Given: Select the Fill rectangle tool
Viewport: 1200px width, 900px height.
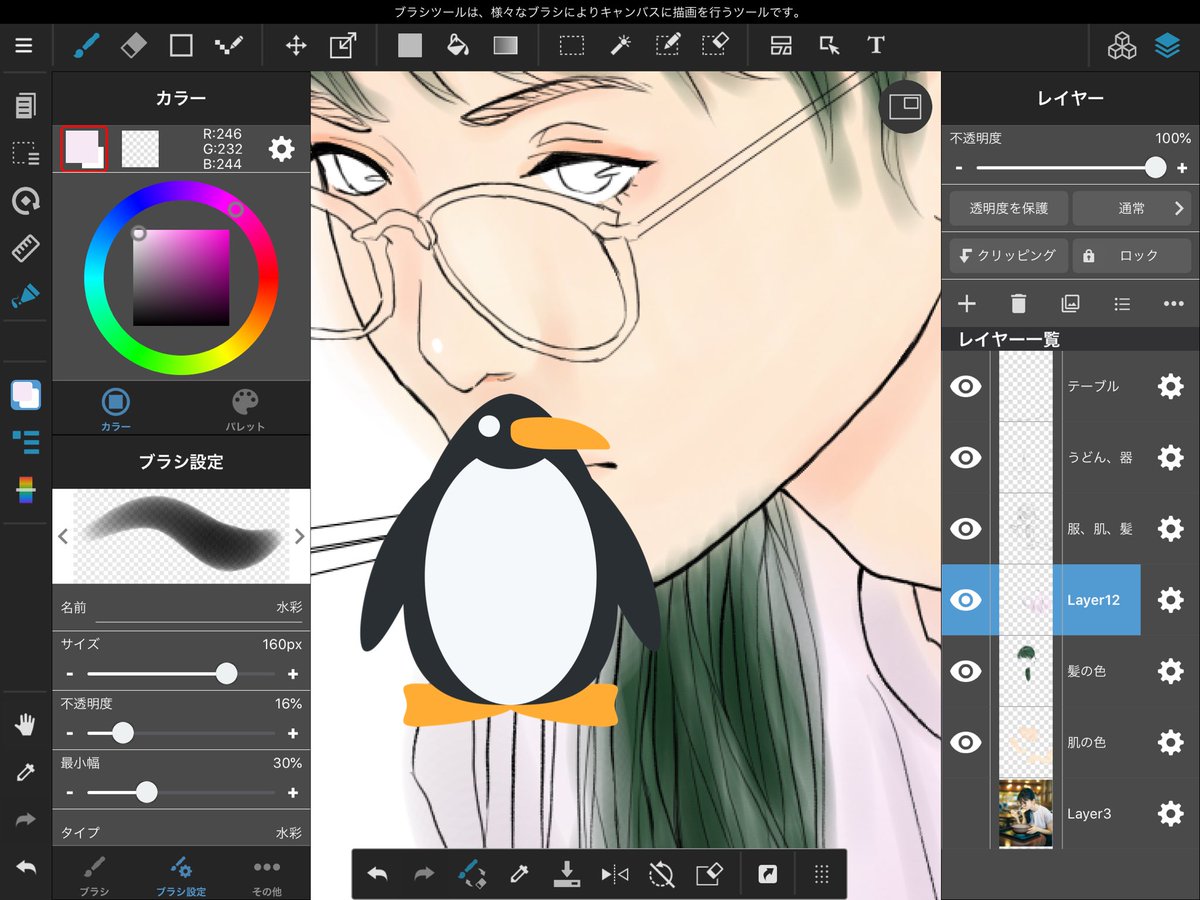Looking at the screenshot, I should pos(410,45).
